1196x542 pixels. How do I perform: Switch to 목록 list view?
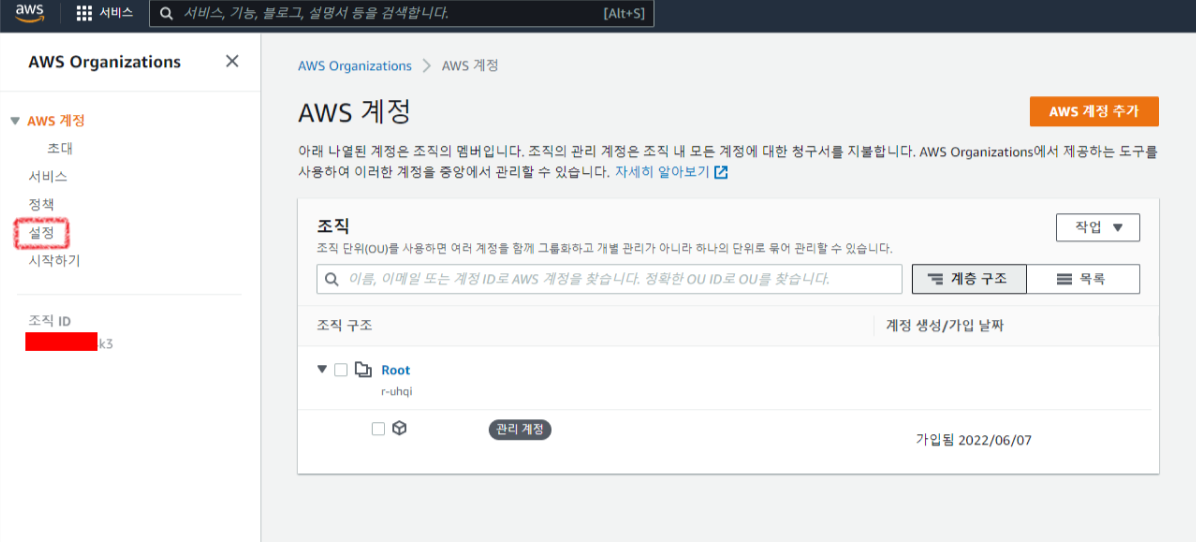click(x=1082, y=279)
